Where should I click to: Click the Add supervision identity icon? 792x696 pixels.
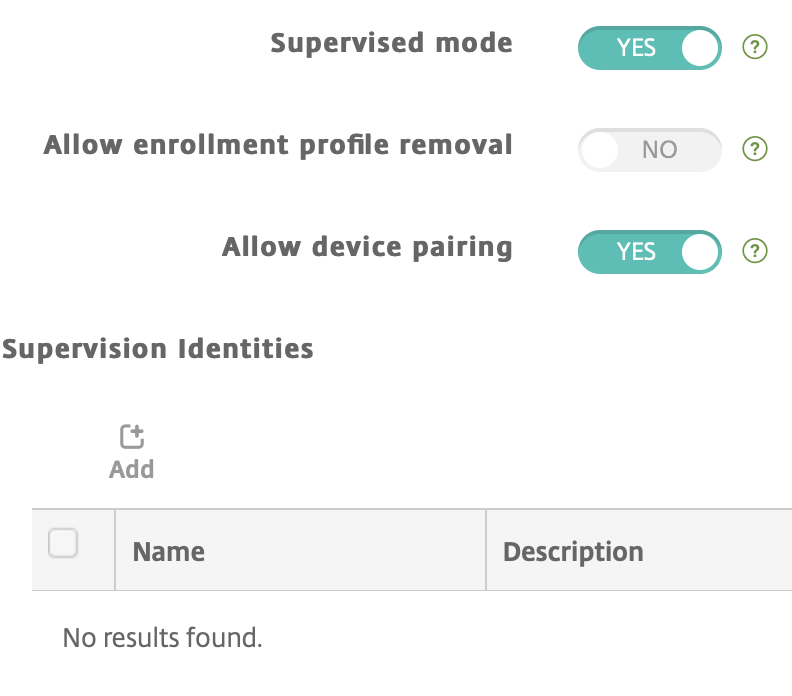click(x=132, y=436)
